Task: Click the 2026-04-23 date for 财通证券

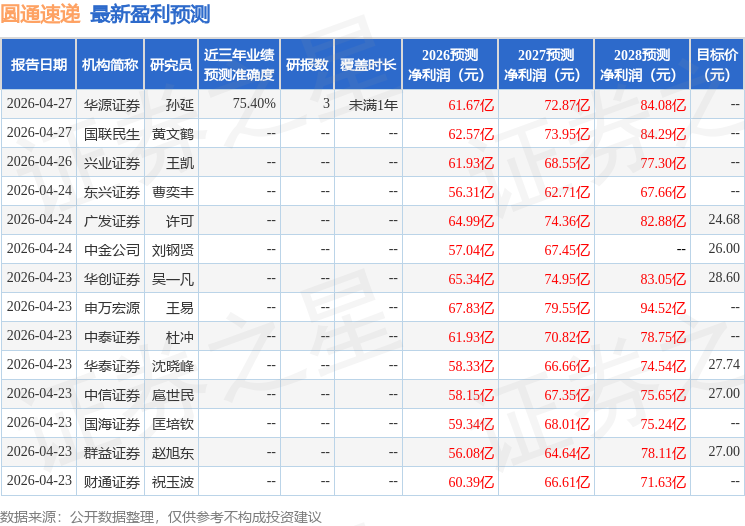Action: tap(39, 480)
